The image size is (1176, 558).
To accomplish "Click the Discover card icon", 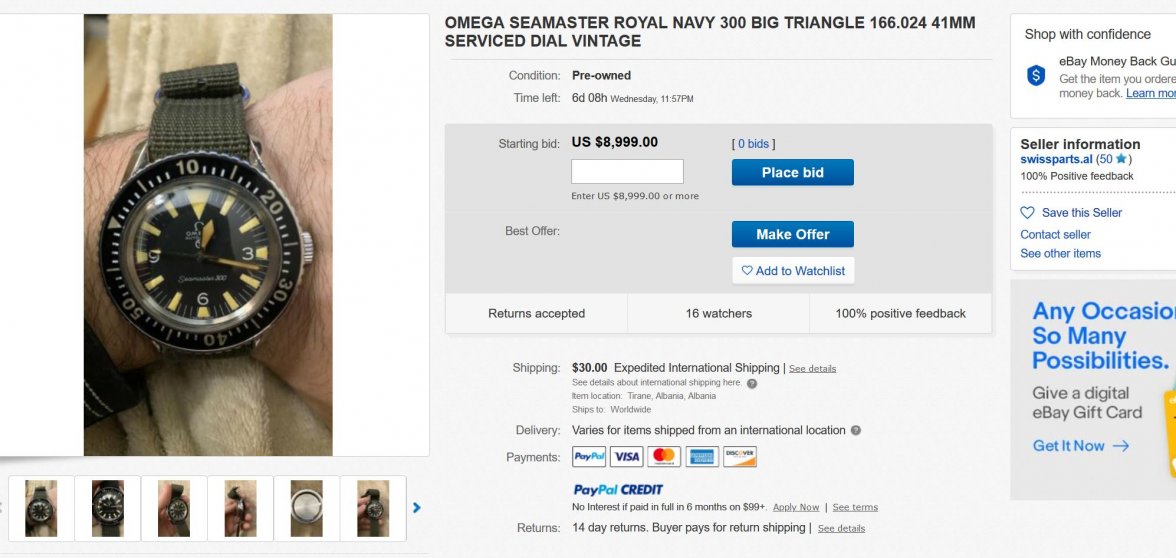I will (740, 457).
